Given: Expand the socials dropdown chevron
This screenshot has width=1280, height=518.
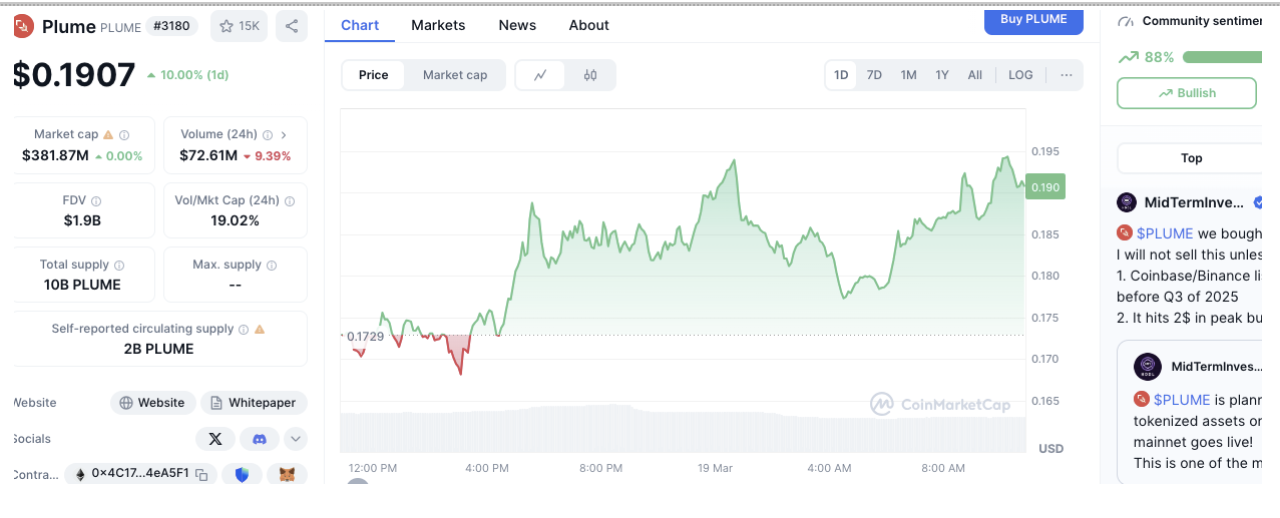Looking at the screenshot, I should tap(296, 438).
